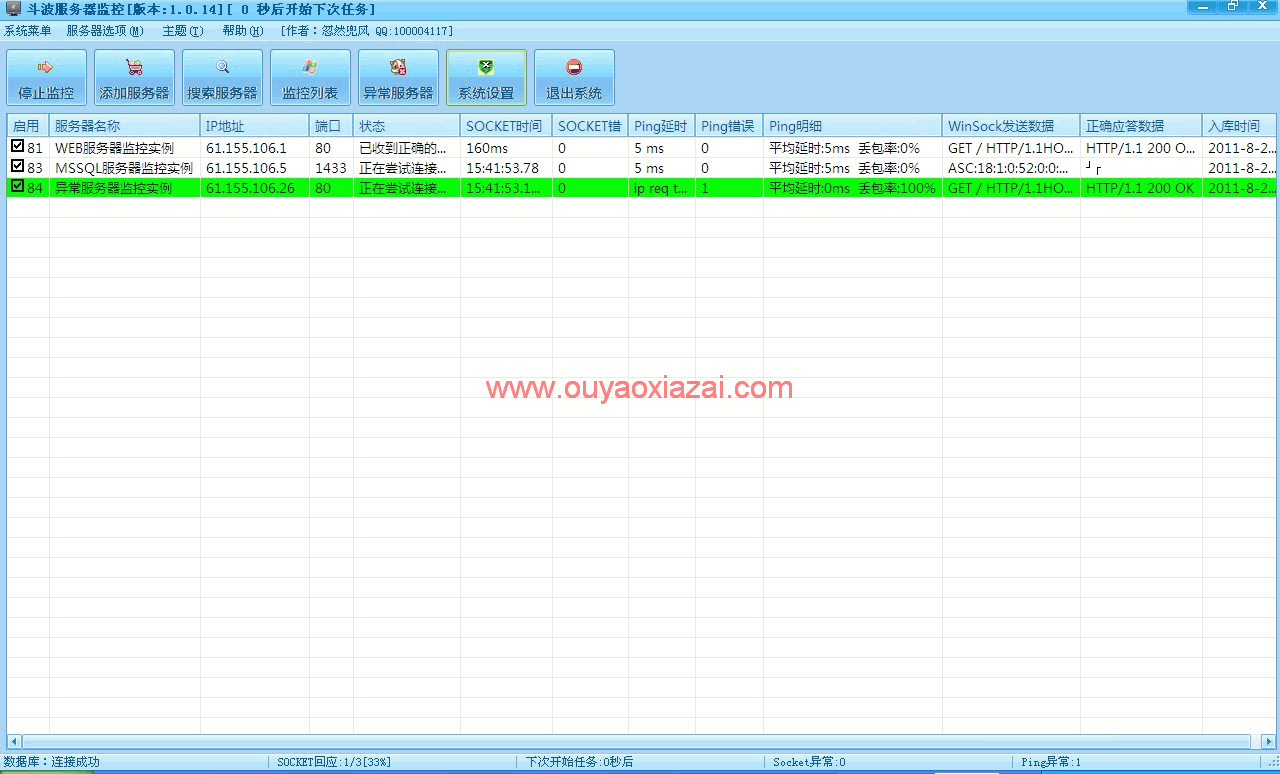The image size is (1280, 774).
Task: Sort by 端口 column header
Action: (x=331, y=126)
